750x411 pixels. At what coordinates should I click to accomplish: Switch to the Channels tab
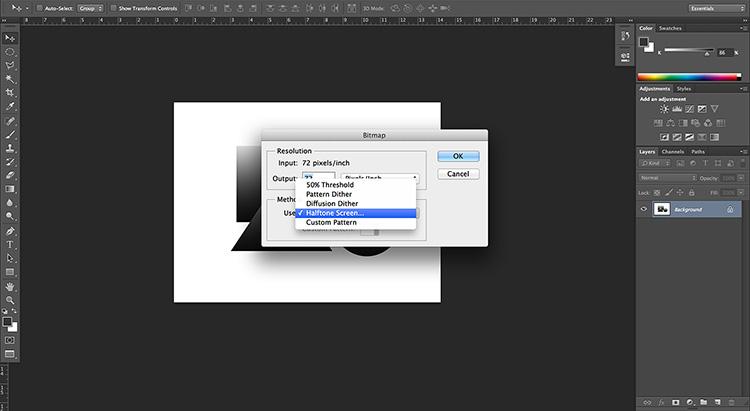coord(673,152)
